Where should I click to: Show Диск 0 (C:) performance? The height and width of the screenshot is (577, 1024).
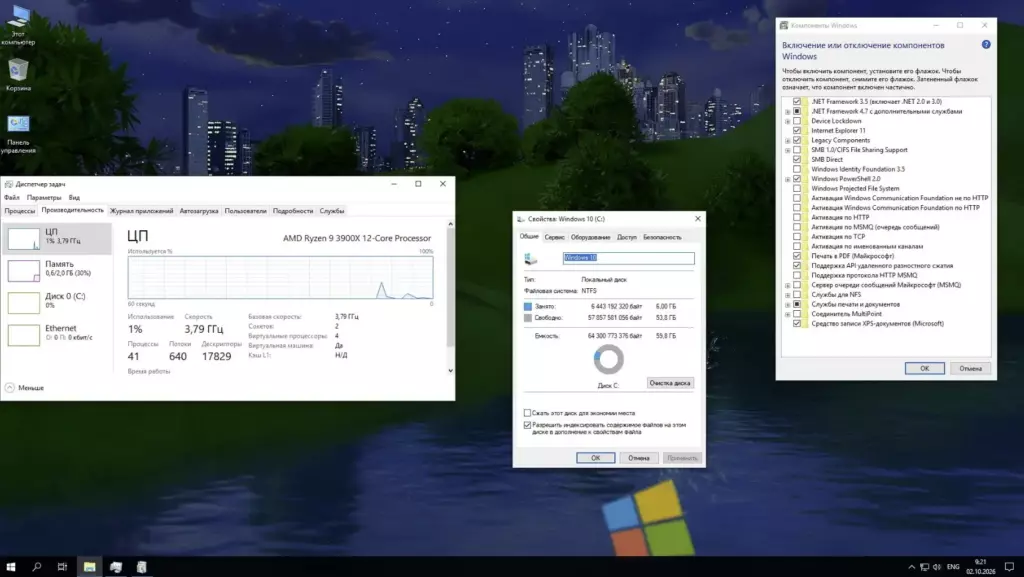[x=57, y=302]
